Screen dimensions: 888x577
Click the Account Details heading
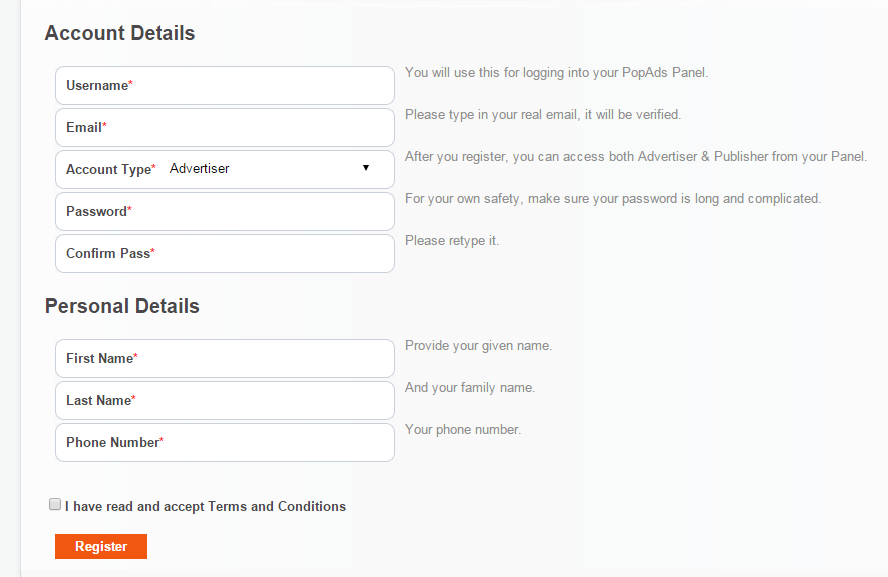(x=120, y=33)
